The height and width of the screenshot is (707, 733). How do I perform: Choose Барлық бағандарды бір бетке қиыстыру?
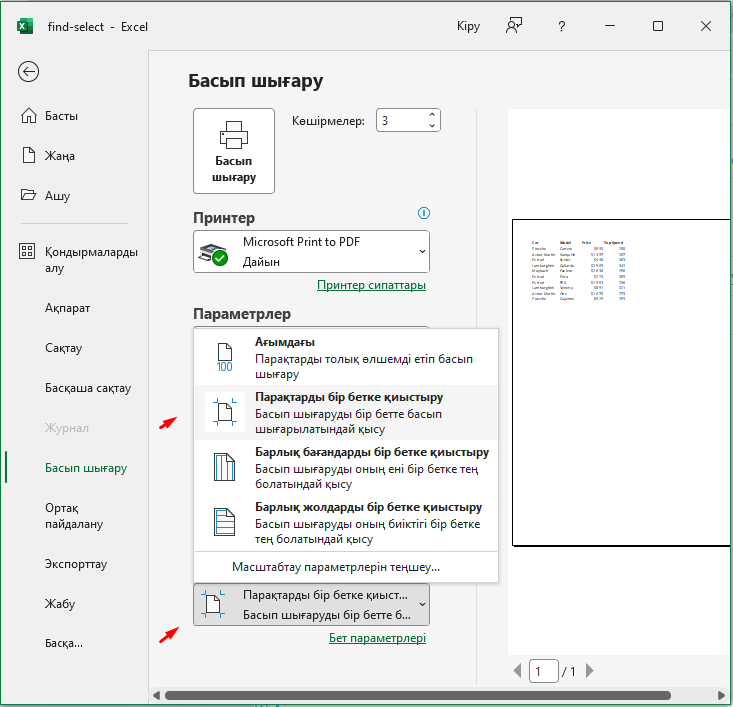click(x=345, y=468)
